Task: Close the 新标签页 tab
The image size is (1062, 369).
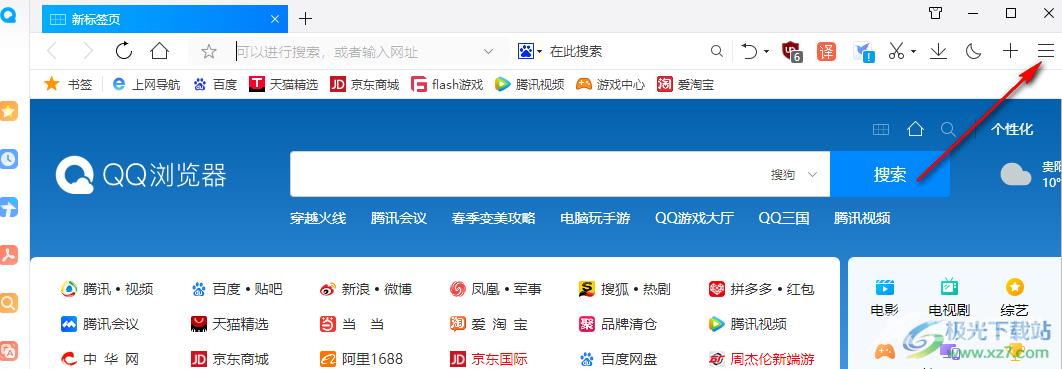Action: click(275, 19)
